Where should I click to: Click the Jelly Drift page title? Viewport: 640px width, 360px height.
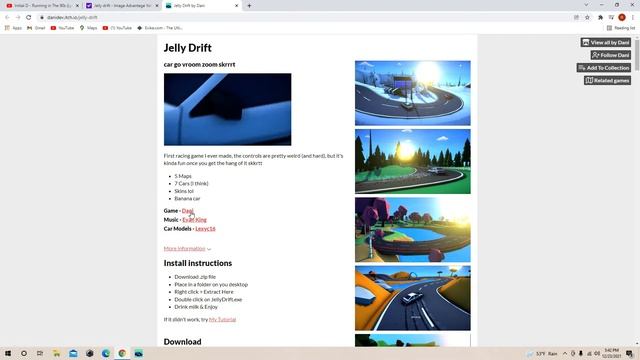tap(187, 48)
